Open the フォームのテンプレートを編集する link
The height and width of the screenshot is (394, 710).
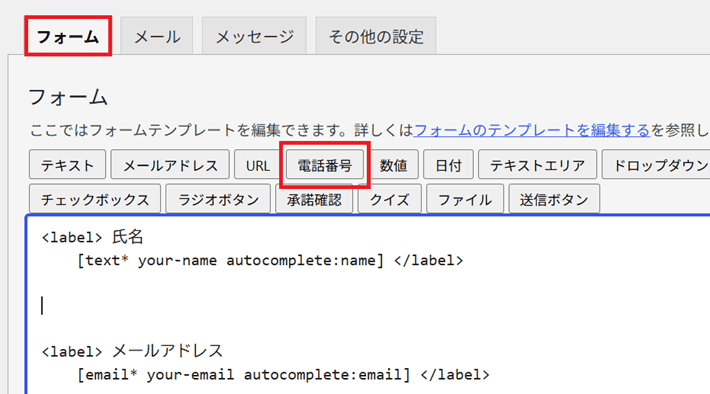532,130
